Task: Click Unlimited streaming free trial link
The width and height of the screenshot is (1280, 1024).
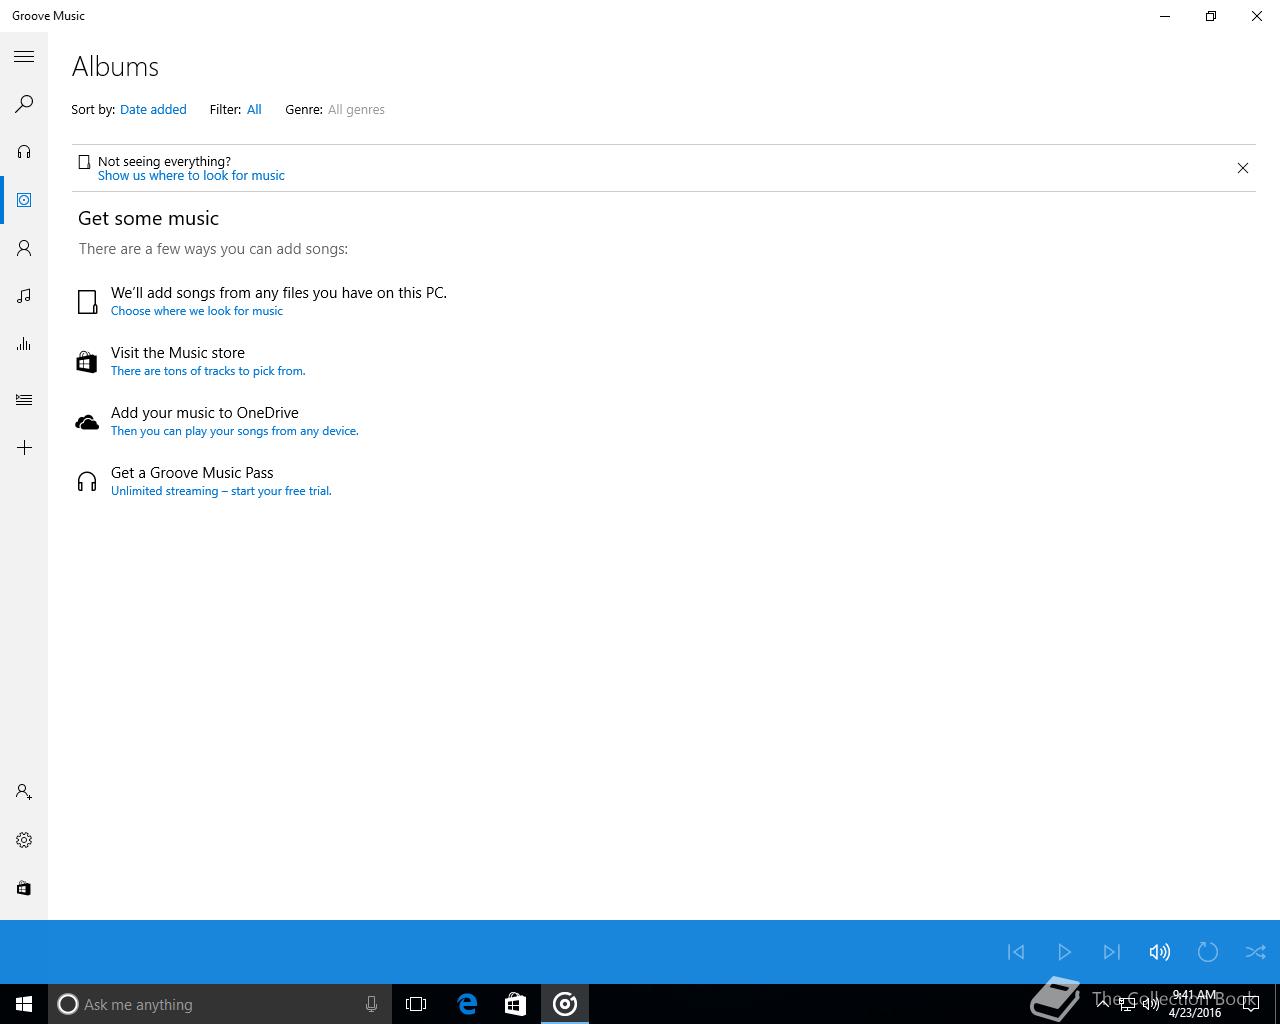Action: (x=221, y=491)
